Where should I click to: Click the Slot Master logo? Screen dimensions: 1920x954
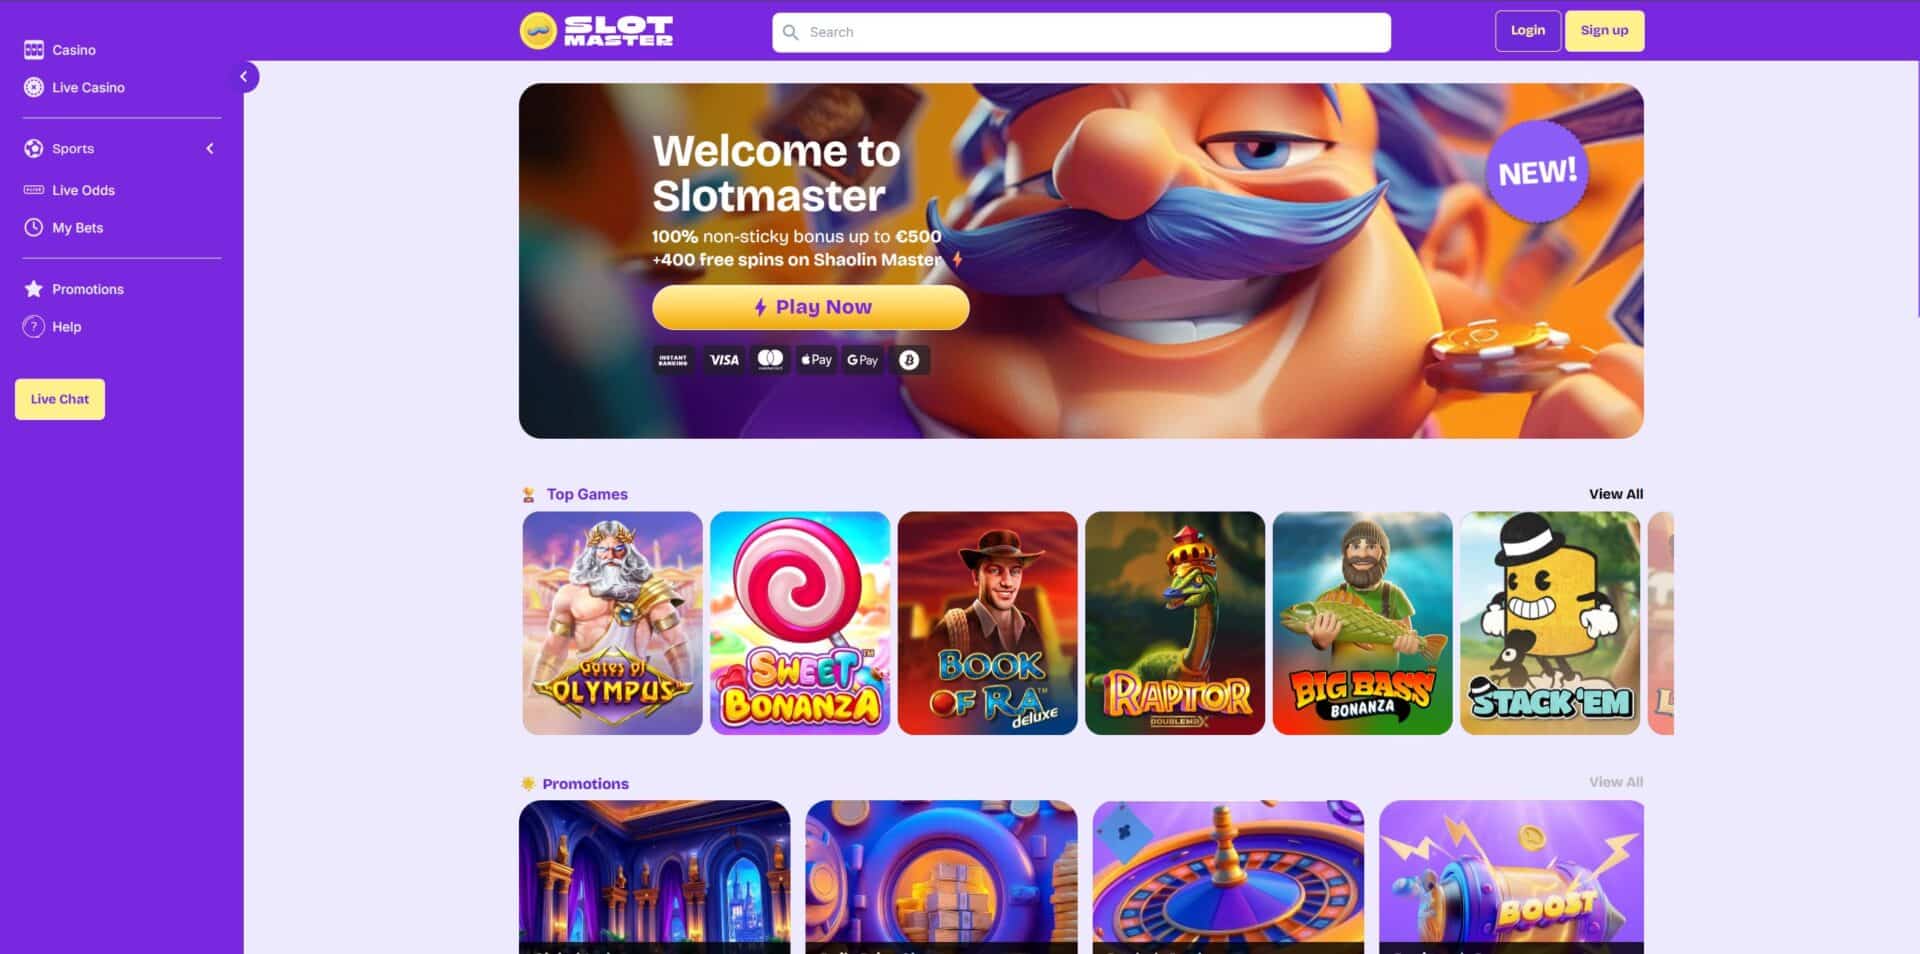coord(596,31)
